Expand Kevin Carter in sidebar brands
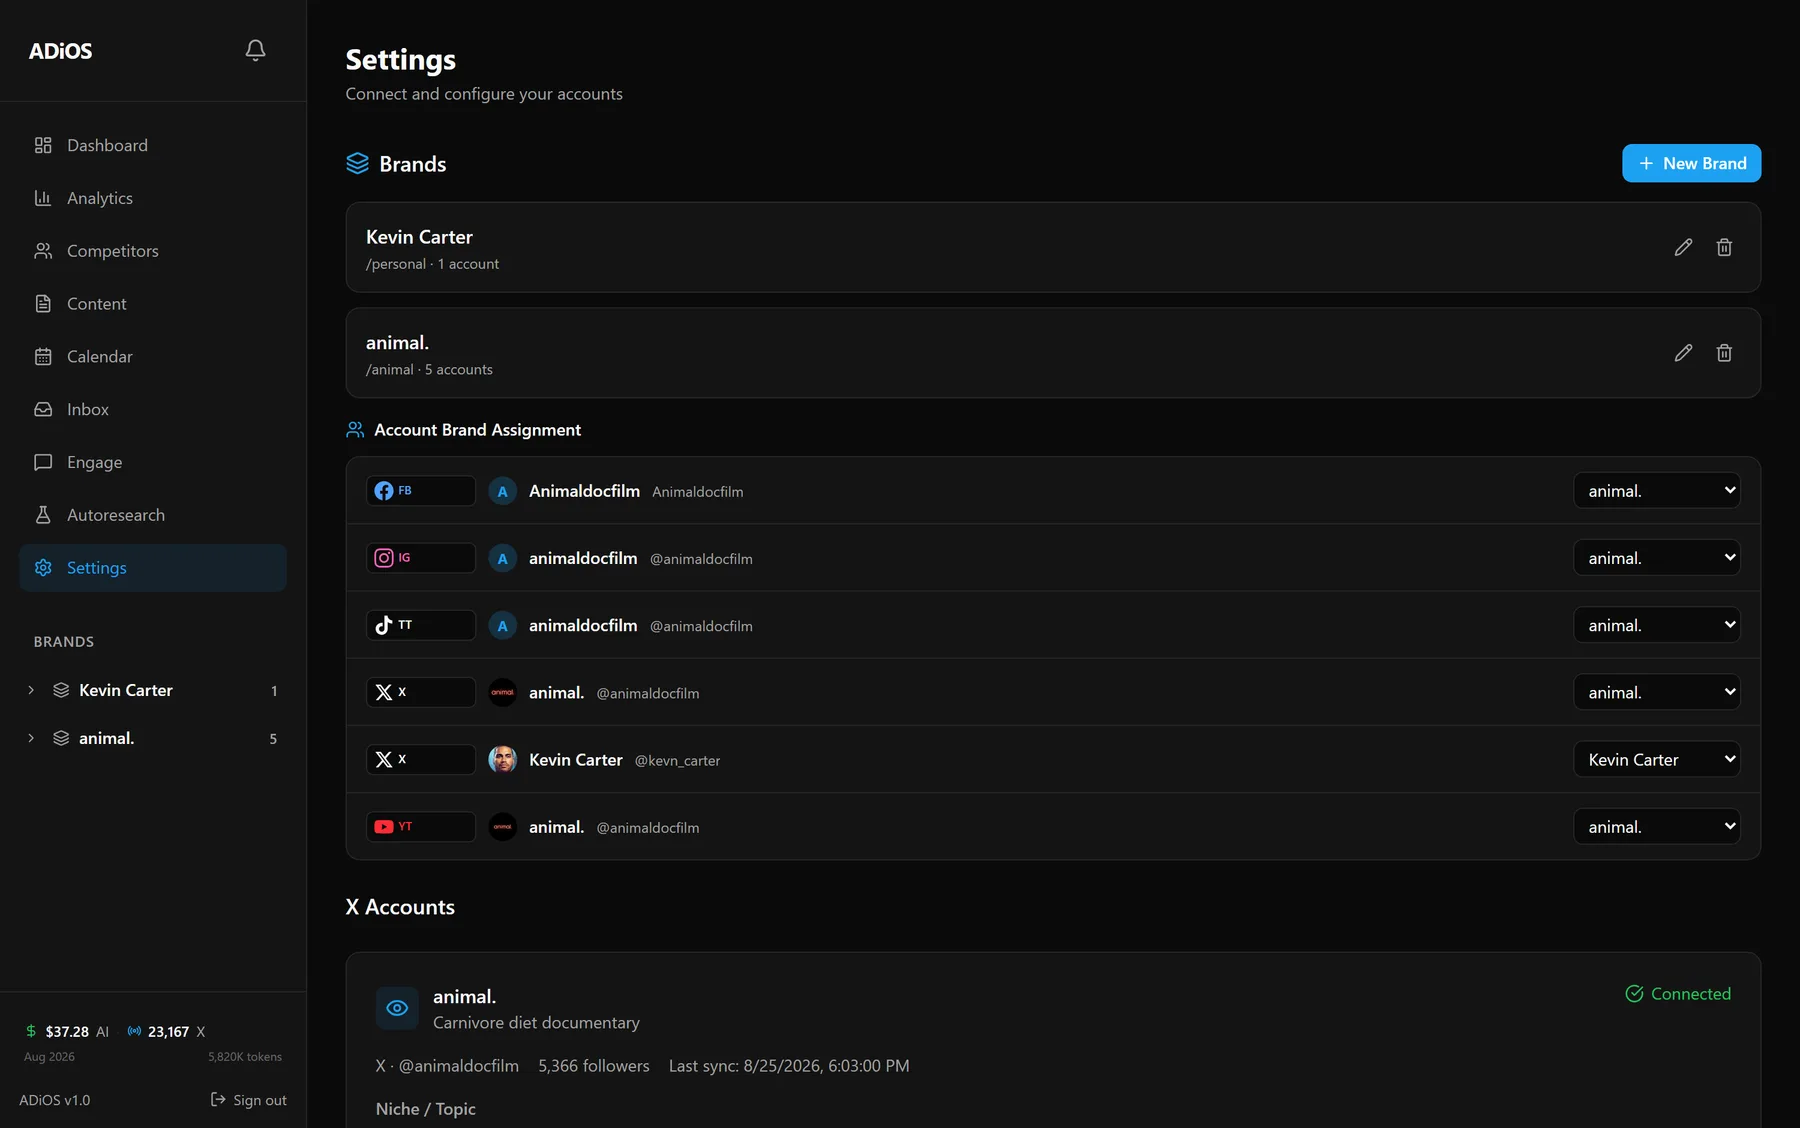This screenshot has width=1800, height=1128. point(31,690)
